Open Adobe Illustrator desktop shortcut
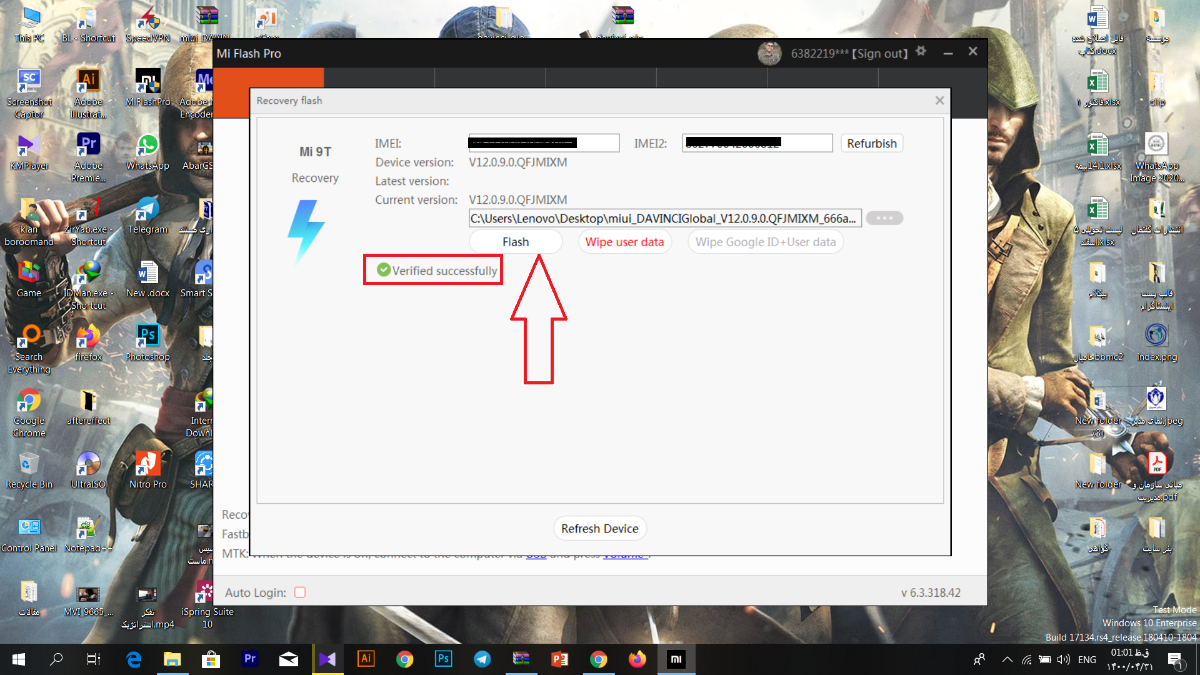Image resolution: width=1200 pixels, height=675 pixels. pos(88,94)
